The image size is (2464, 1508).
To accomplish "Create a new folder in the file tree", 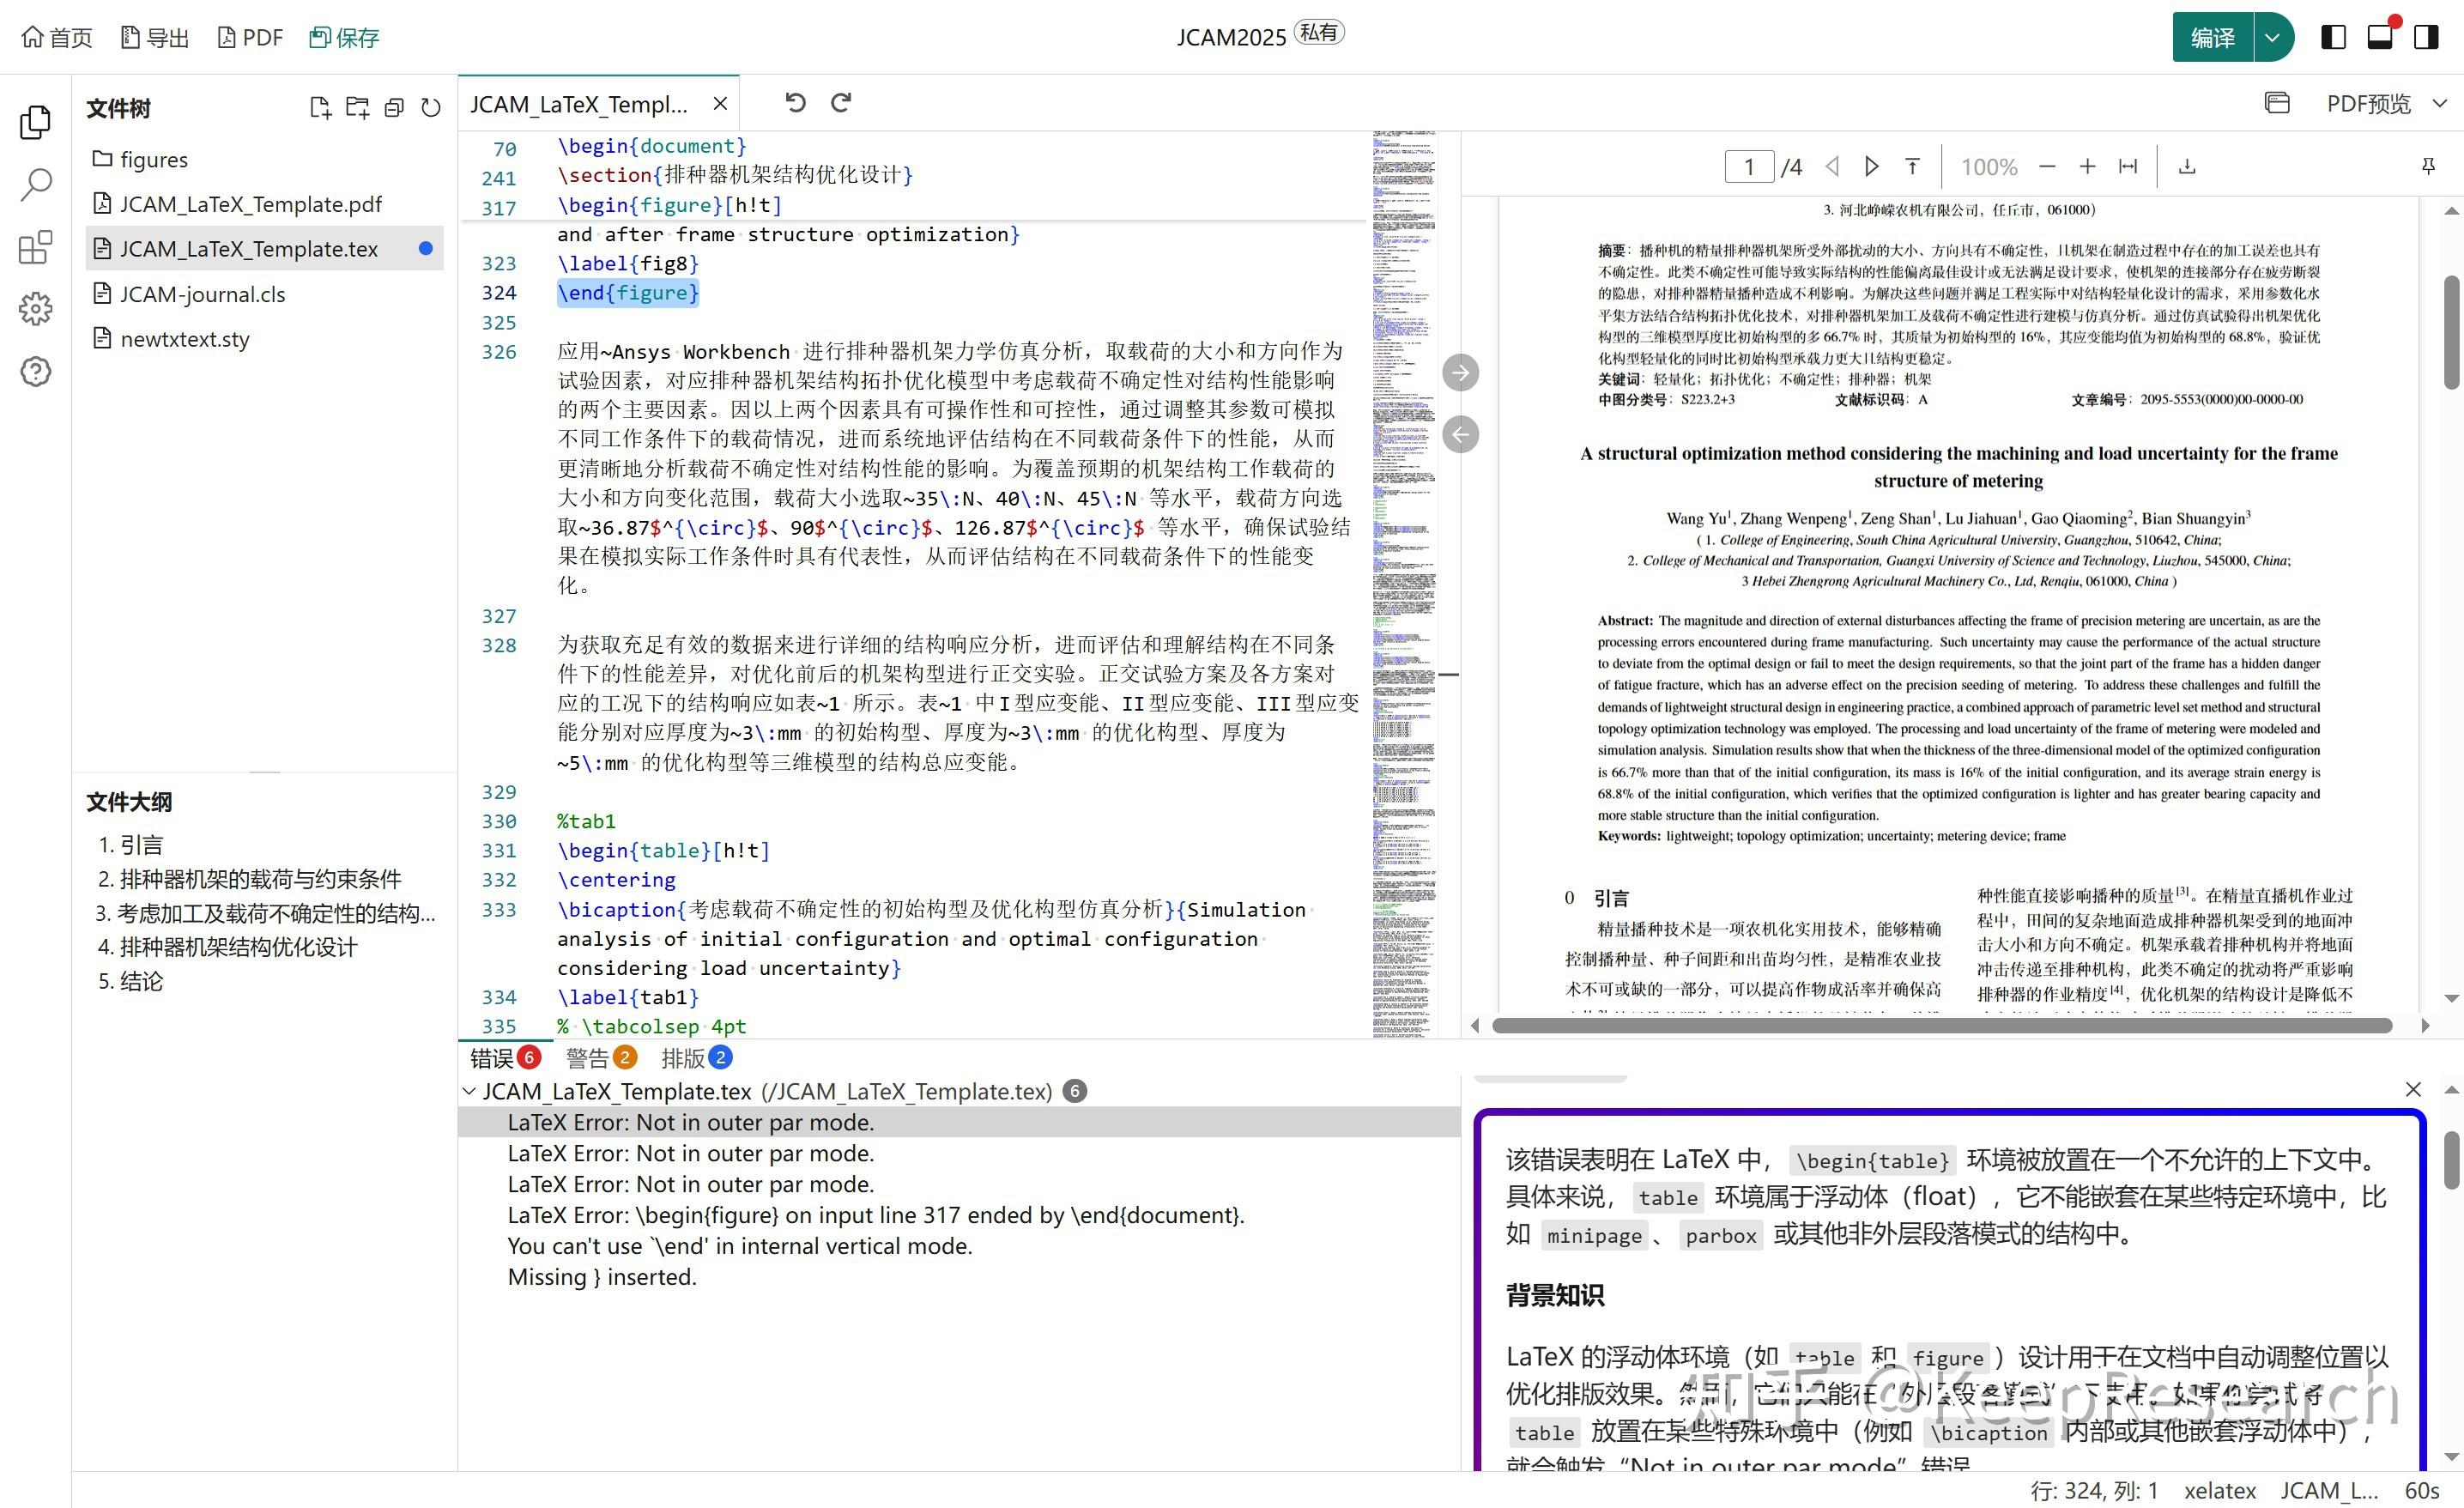I will point(357,108).
